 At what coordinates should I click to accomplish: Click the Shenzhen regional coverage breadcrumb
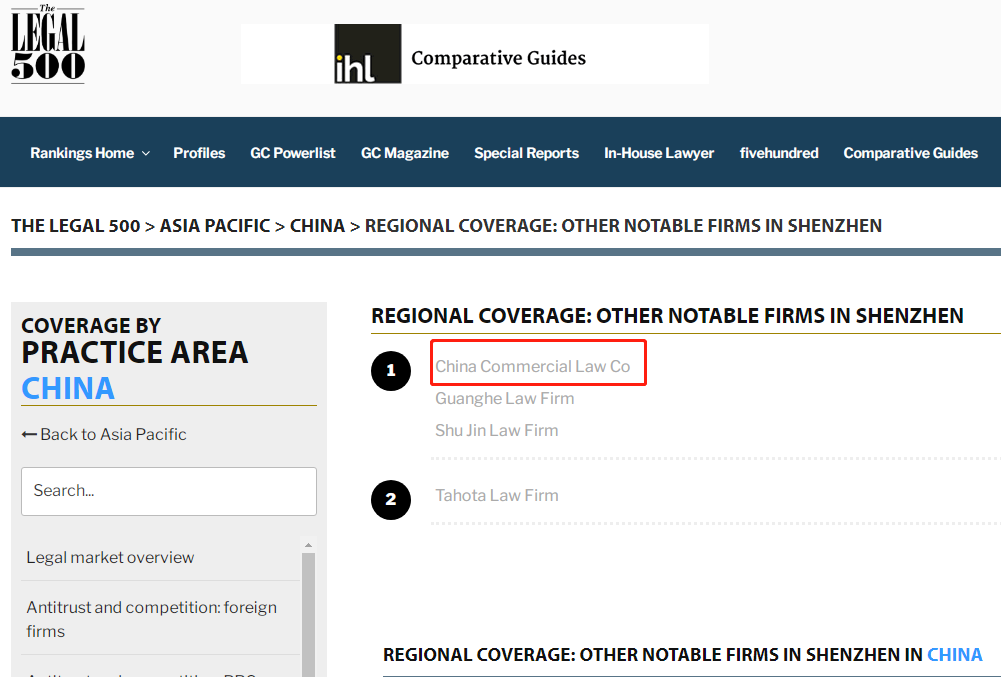[623, 225]
